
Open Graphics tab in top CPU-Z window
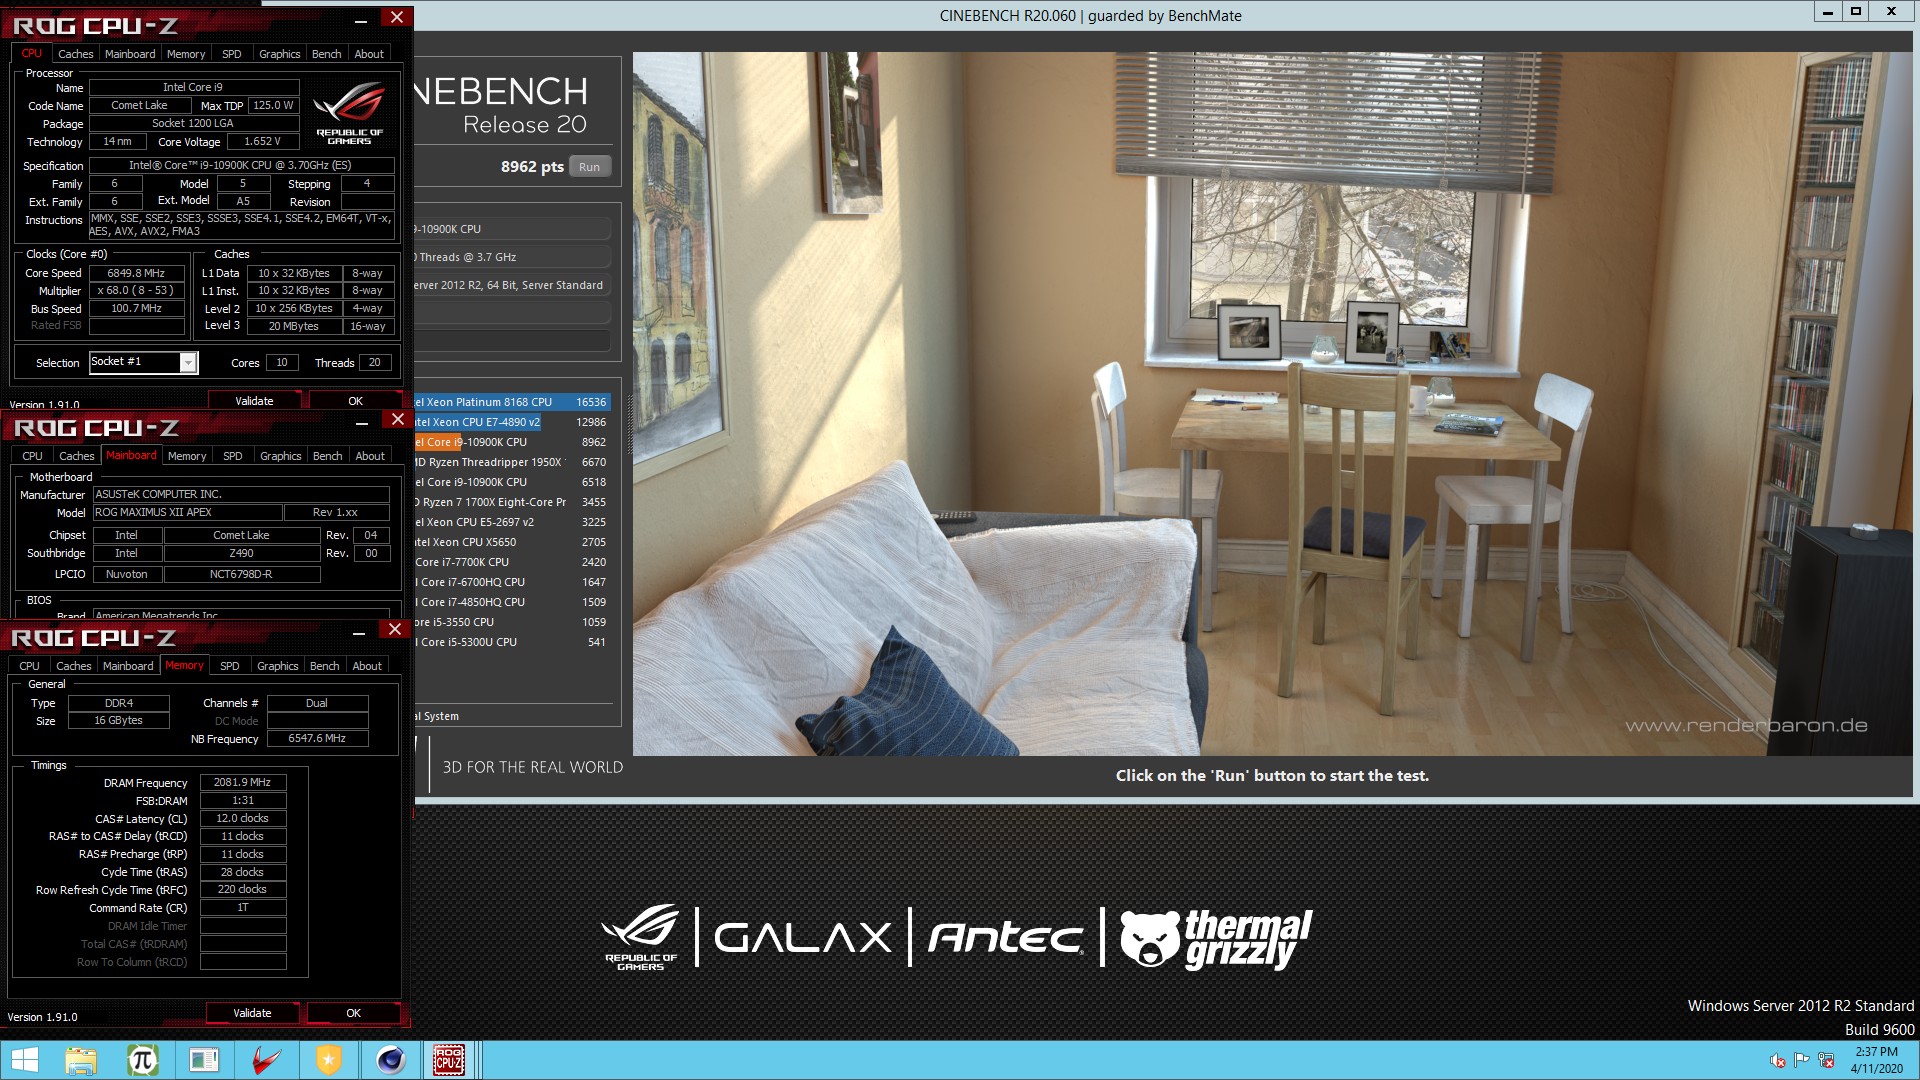(279, 54)
